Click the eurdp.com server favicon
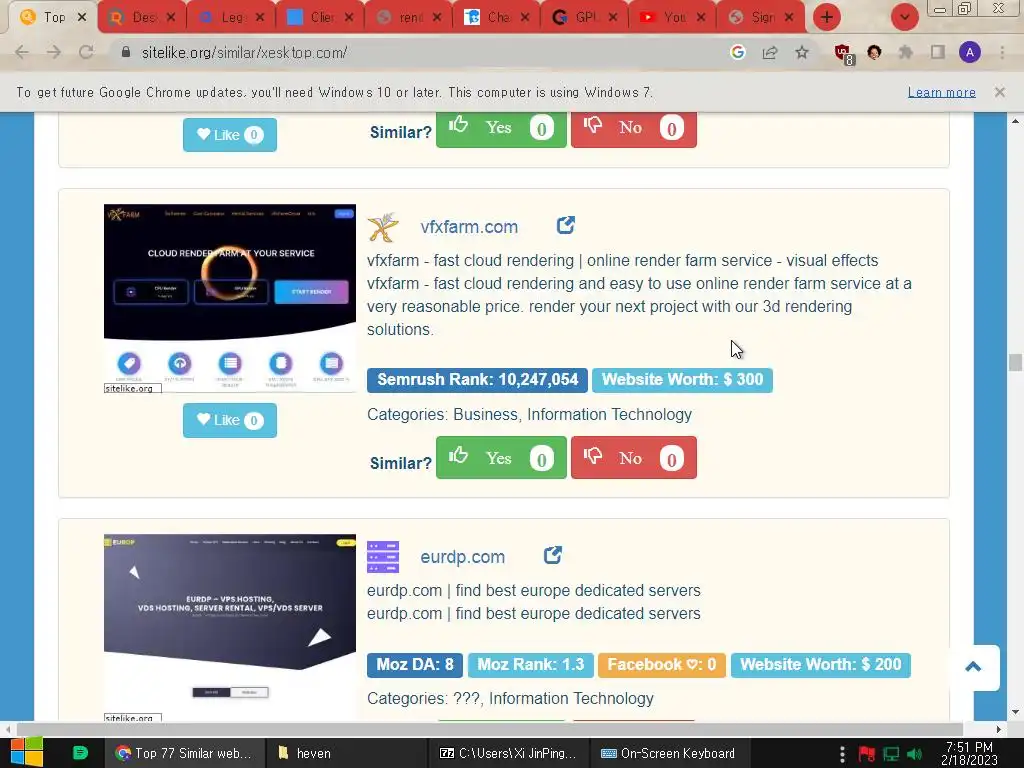Image resolution: width=1024 pixels, height=768 pixels. 383,557
